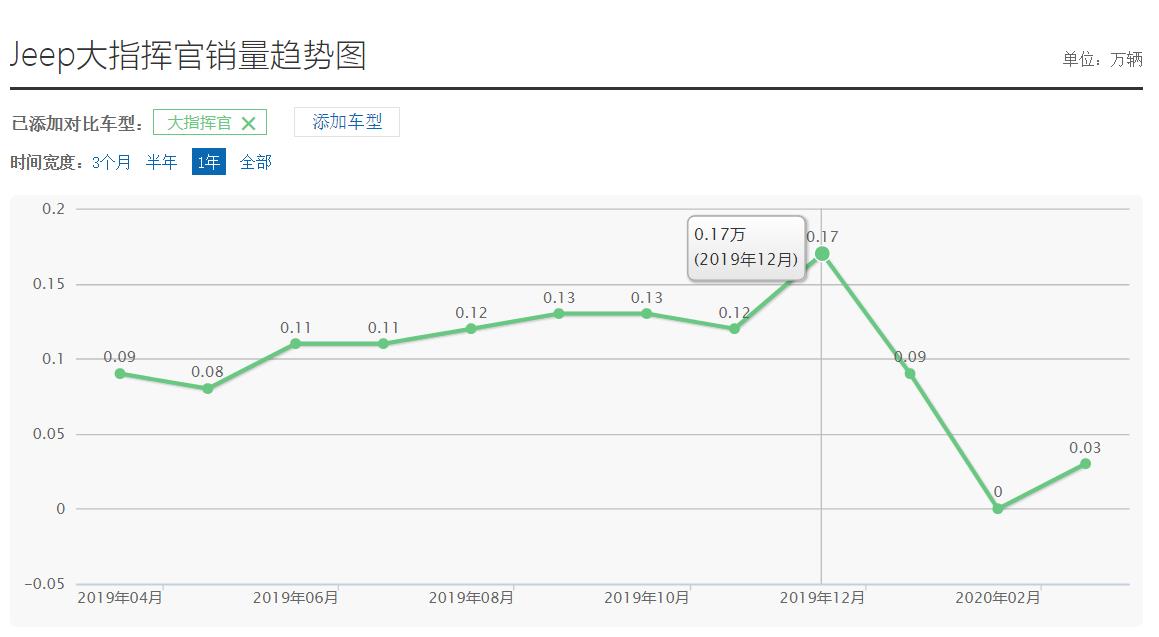Click the 0.08 data point on the trend line
The width and height of the screenshot is (1159, 637).
tap(208, 388)
